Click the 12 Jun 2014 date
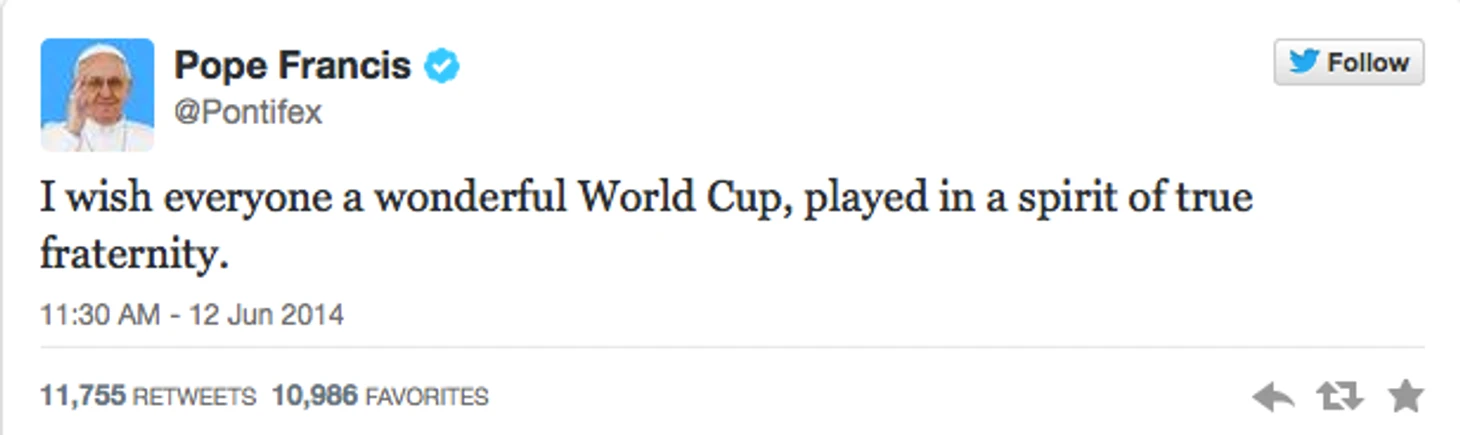The height and width of the screenshot is (435, 1460). (x=266, y=315)
